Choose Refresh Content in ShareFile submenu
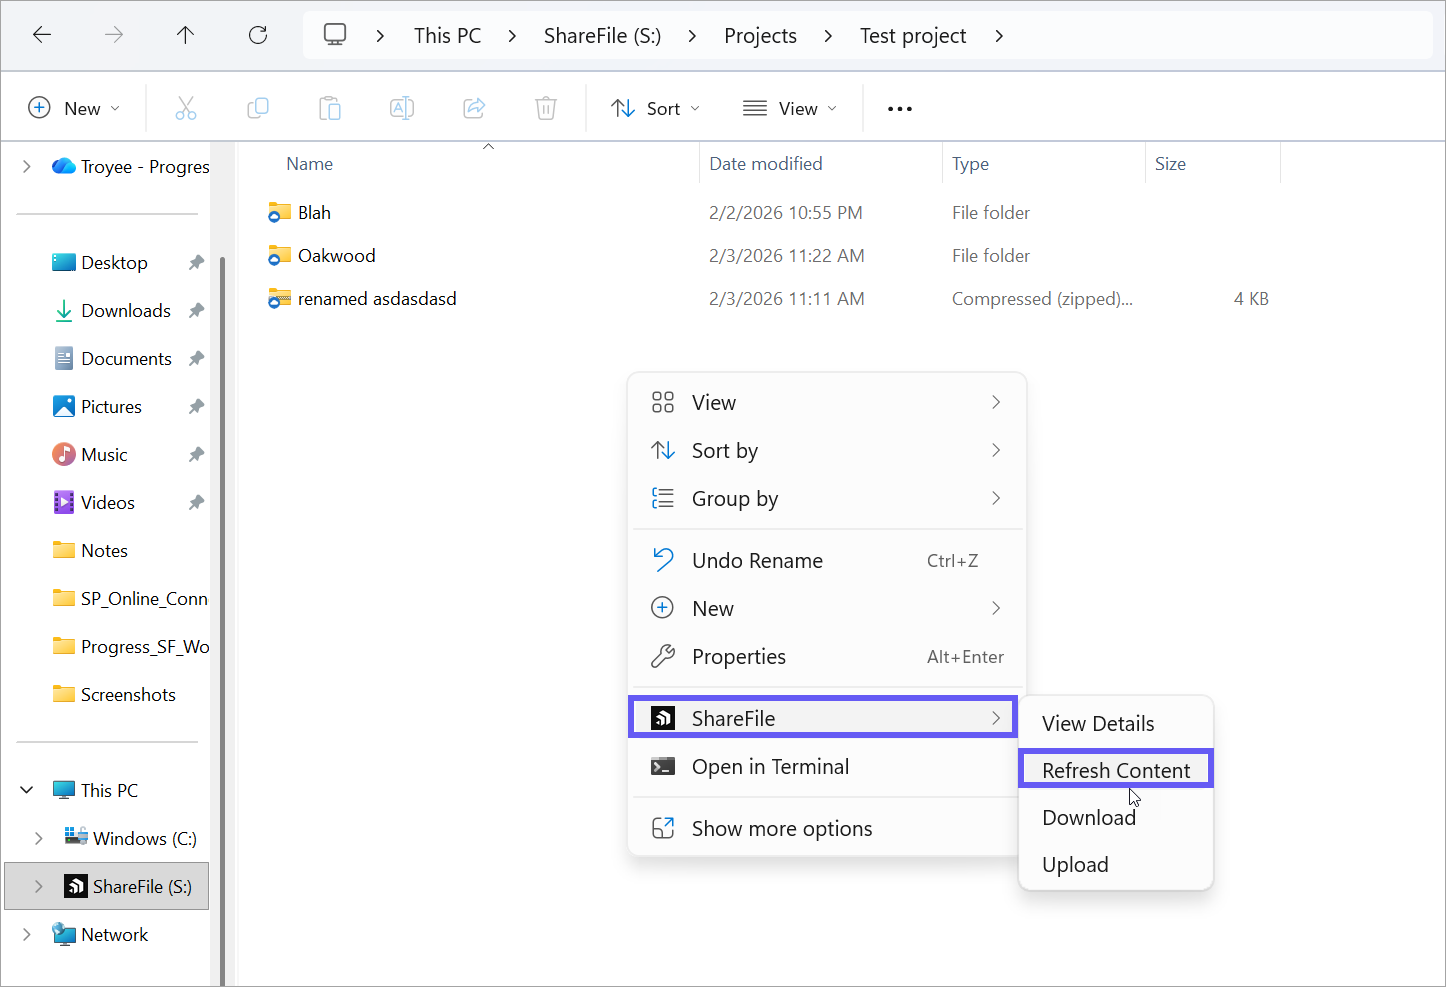The height and width of the screenshot is (987, 1446). click(1116, 770)
